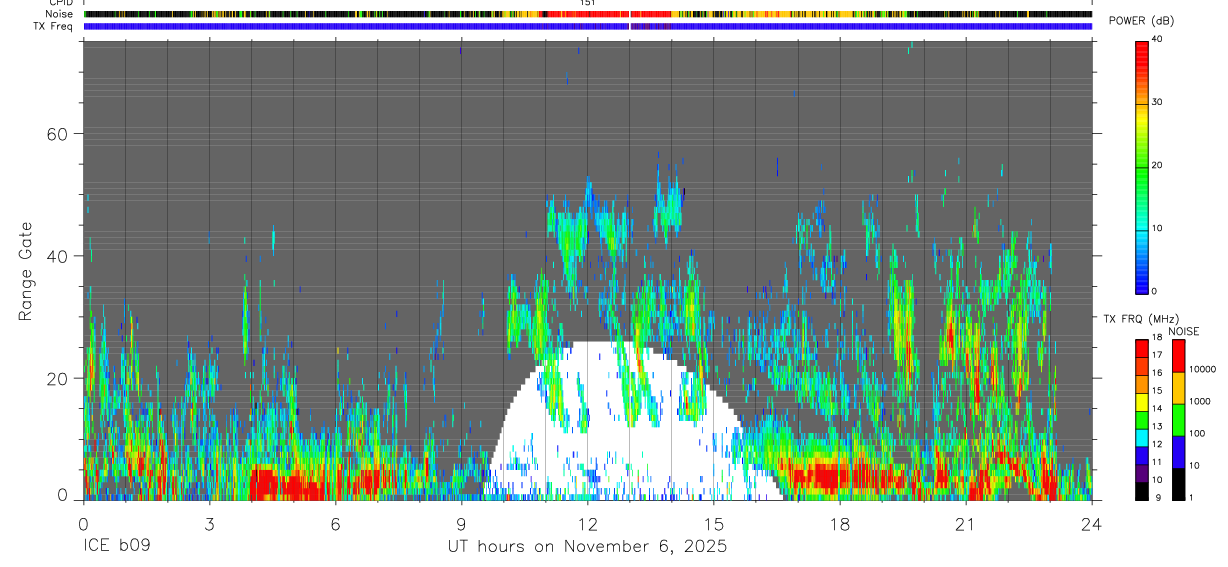The image size is (1228, 567).
Task: Click the 3 hour tick on UT axis
Action: click(x=209, y=524)
